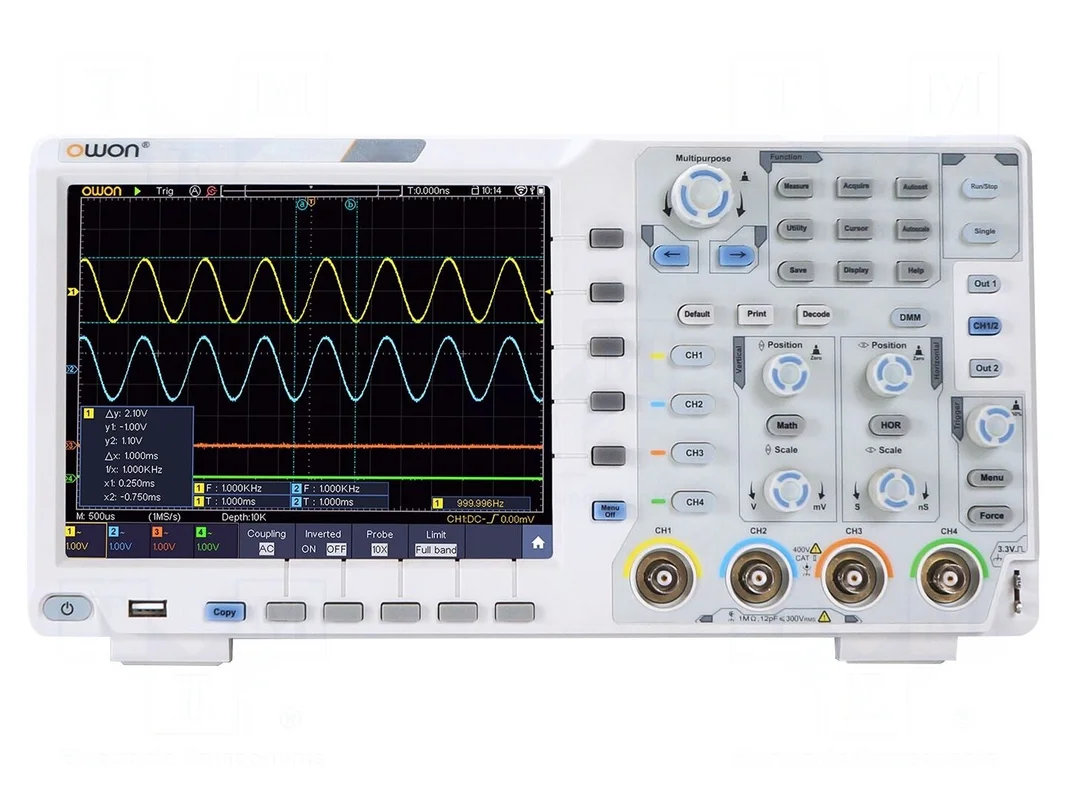
Task: Open the Help button
Action: (x=915, y=271)
